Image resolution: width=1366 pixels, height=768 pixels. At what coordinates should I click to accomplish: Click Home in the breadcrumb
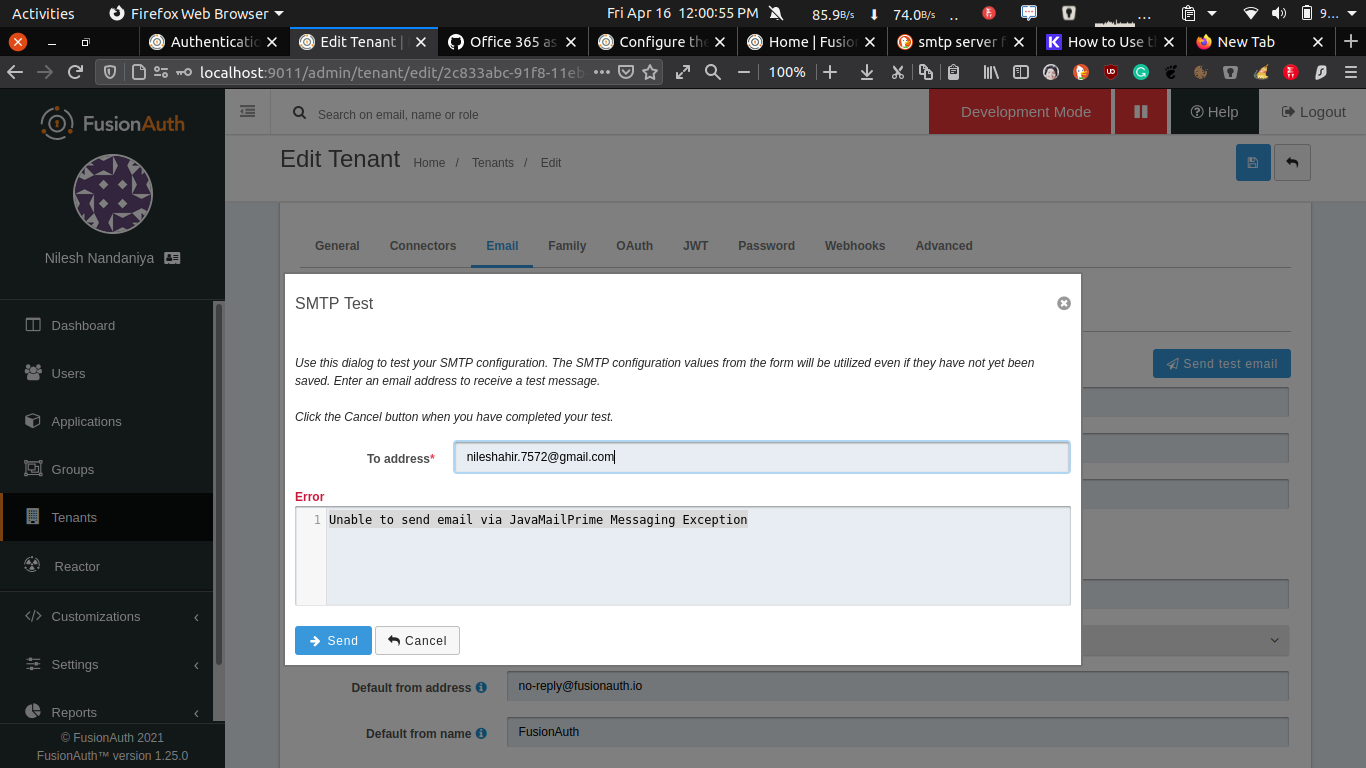(429, 163)
